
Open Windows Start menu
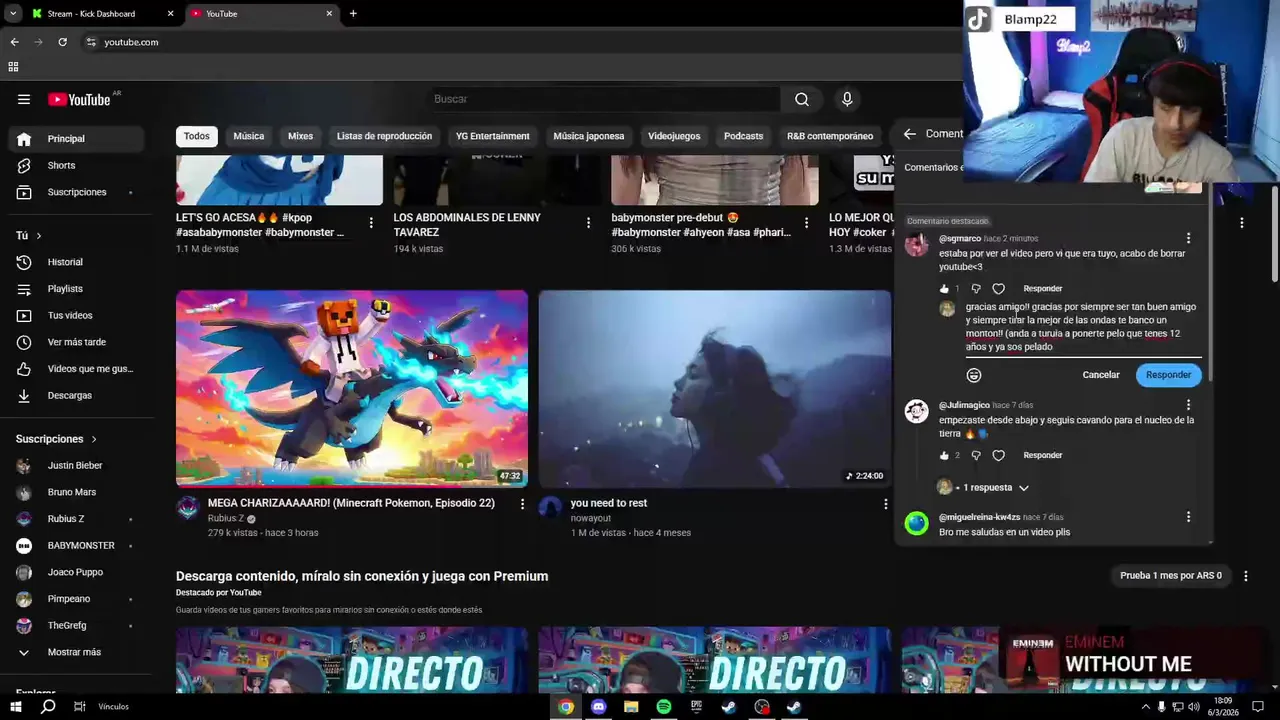pos(15,707)
